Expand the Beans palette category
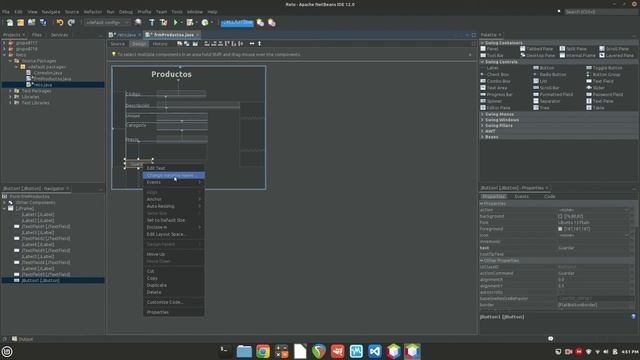 click(x=482, y=137)
